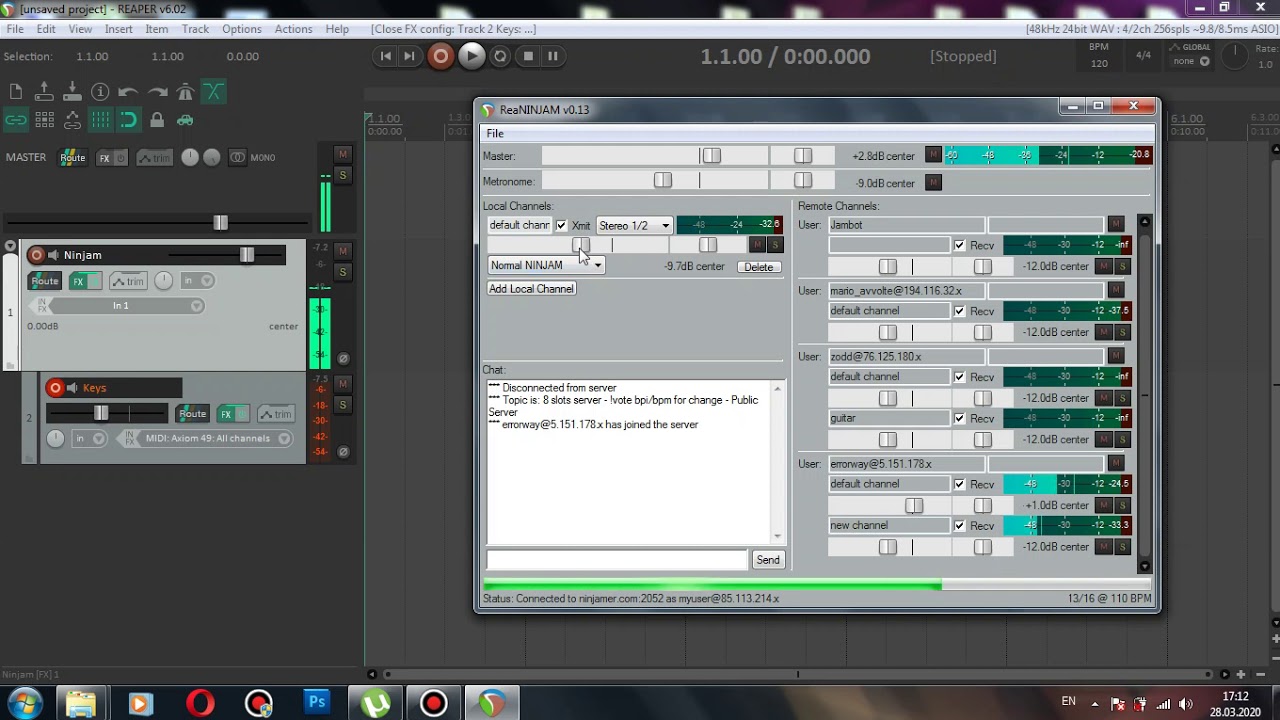Open Master track FX chain
The image size is (1280, 720).
point(104,158)
